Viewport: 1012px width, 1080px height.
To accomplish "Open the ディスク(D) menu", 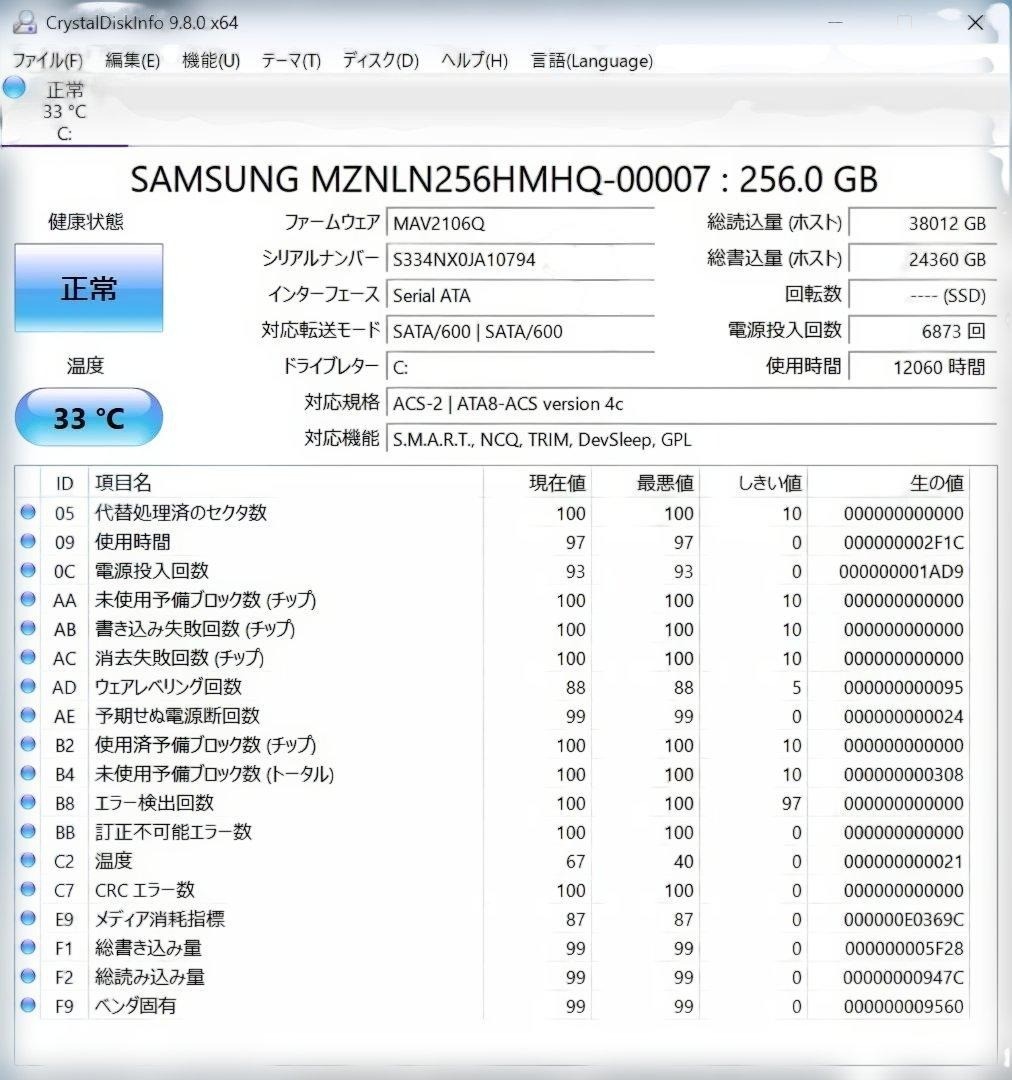I will [381, 61].
